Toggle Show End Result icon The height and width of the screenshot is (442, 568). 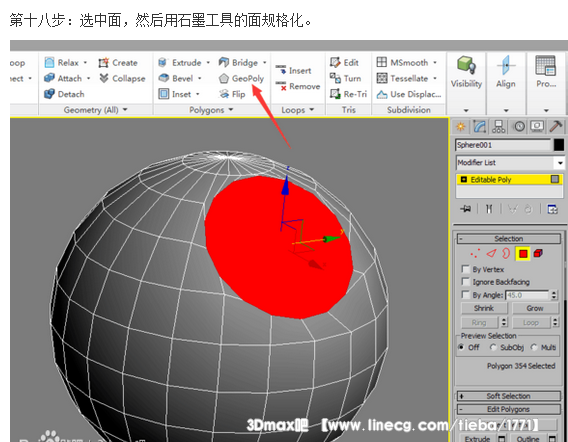point(489,209)
